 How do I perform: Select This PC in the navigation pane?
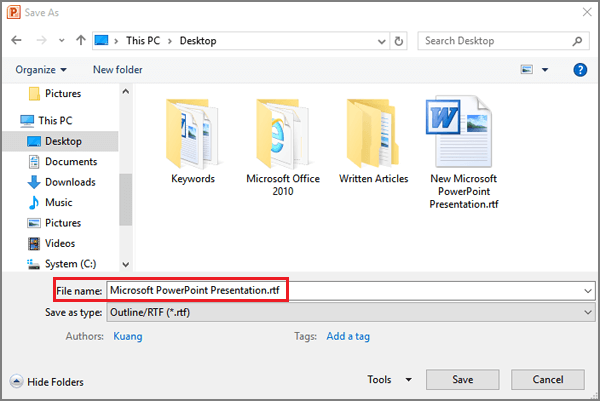pyautogui.click(x=46, y=121)
